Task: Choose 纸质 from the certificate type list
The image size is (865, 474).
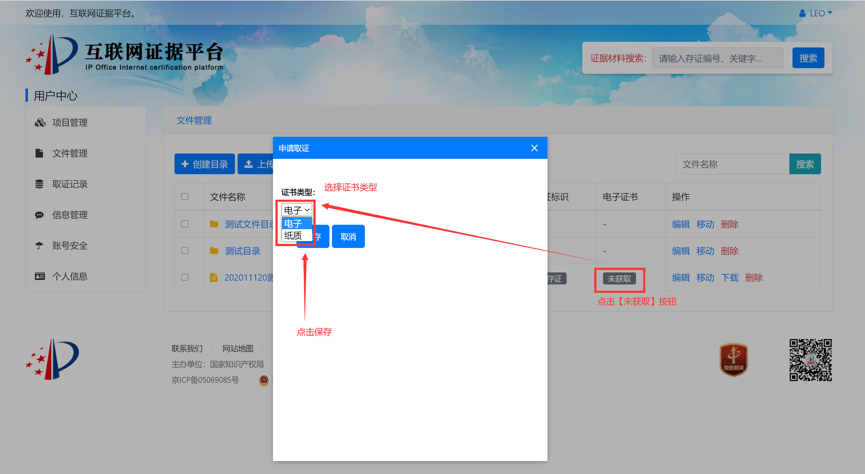Action: [293, 236]
